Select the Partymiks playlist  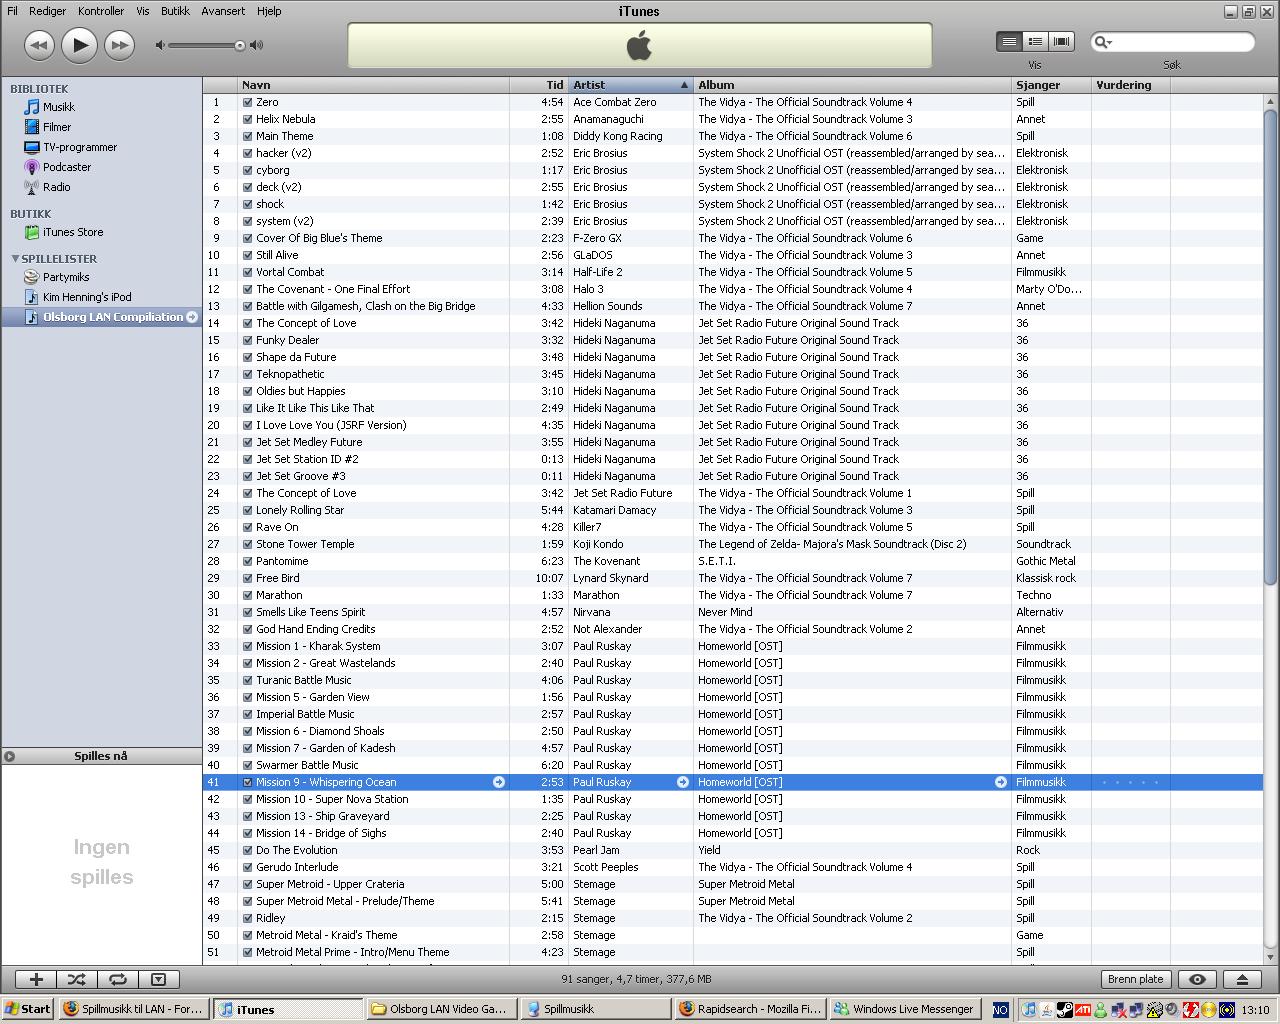pos(66,277)
